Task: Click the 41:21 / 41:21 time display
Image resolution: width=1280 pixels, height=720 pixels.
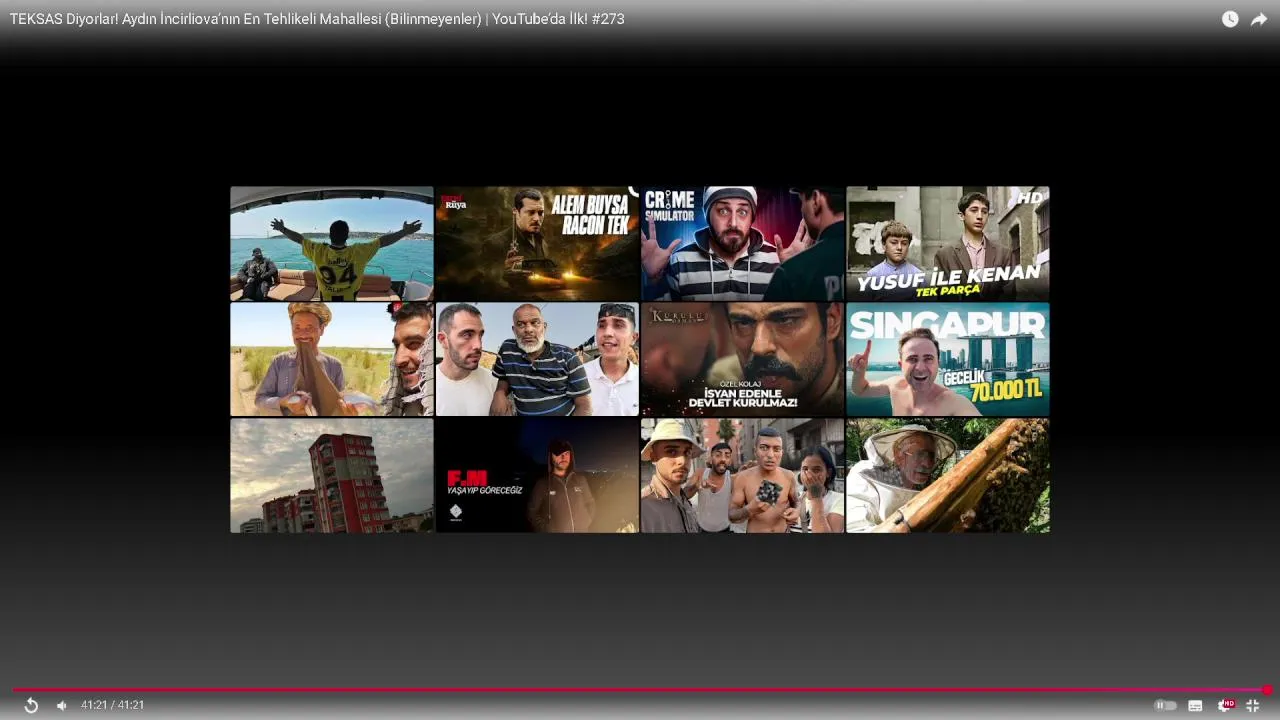Action: [x=112, y=705]
